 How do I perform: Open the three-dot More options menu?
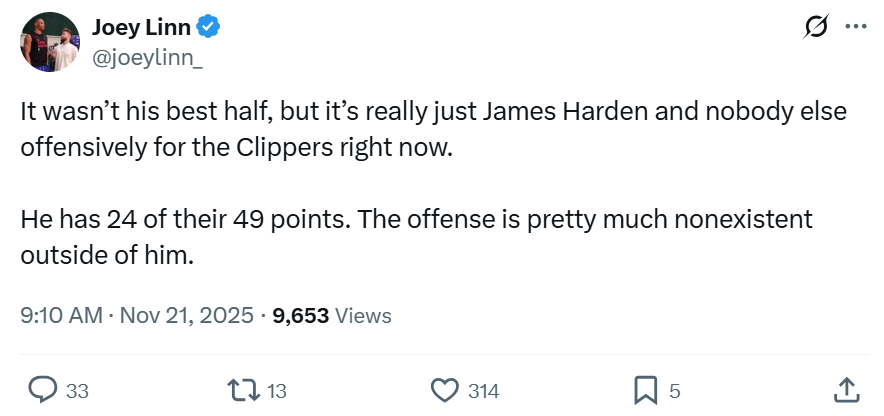(855, 27)
